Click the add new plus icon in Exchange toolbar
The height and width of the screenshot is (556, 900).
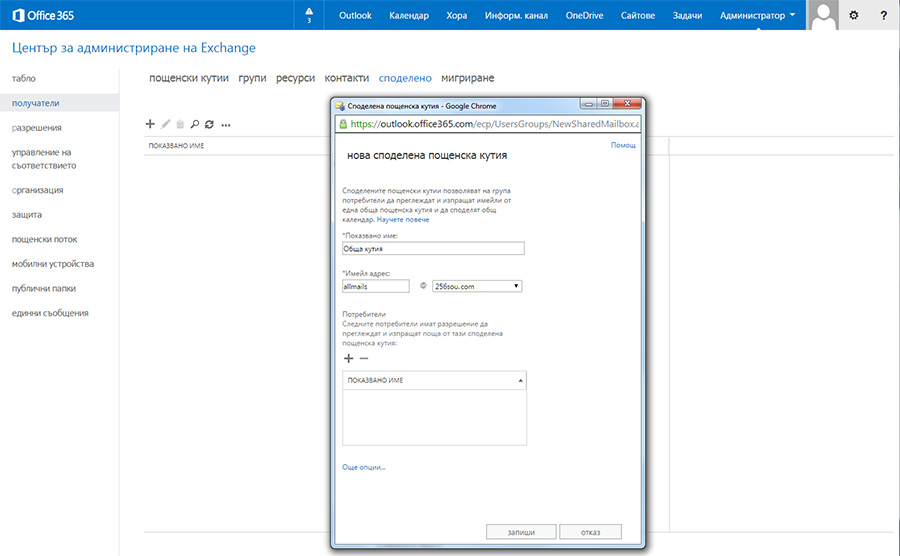(x=150, y=124)
